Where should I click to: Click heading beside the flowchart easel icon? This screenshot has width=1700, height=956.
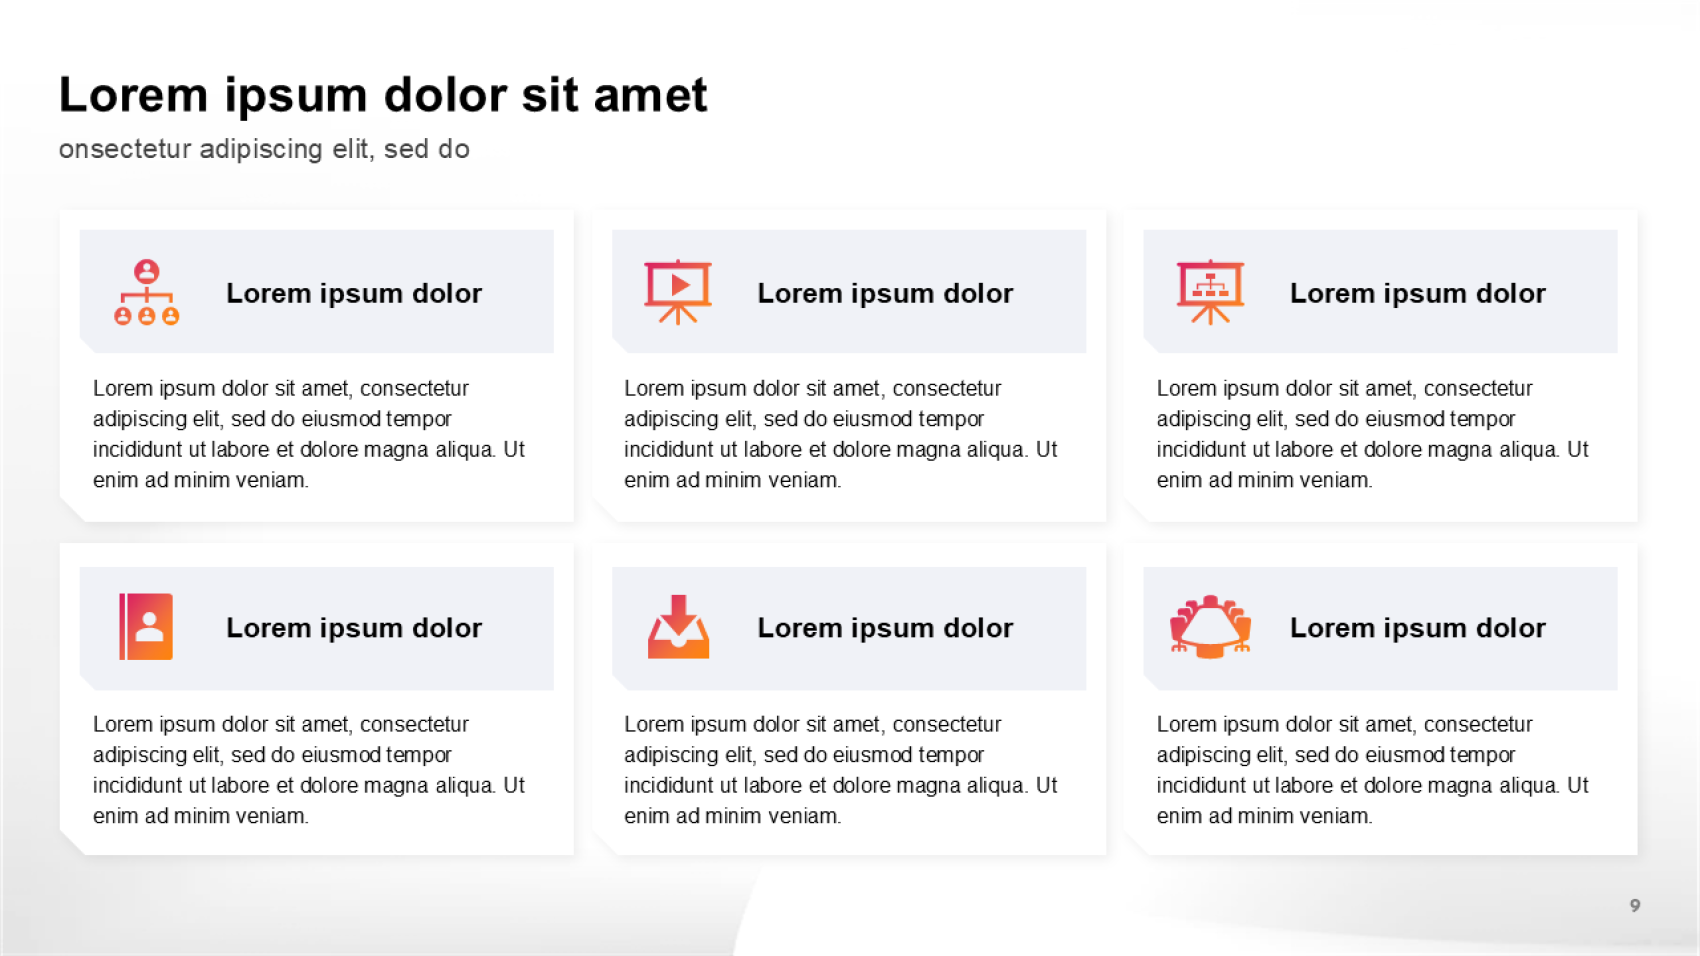tap(1417, 293)
